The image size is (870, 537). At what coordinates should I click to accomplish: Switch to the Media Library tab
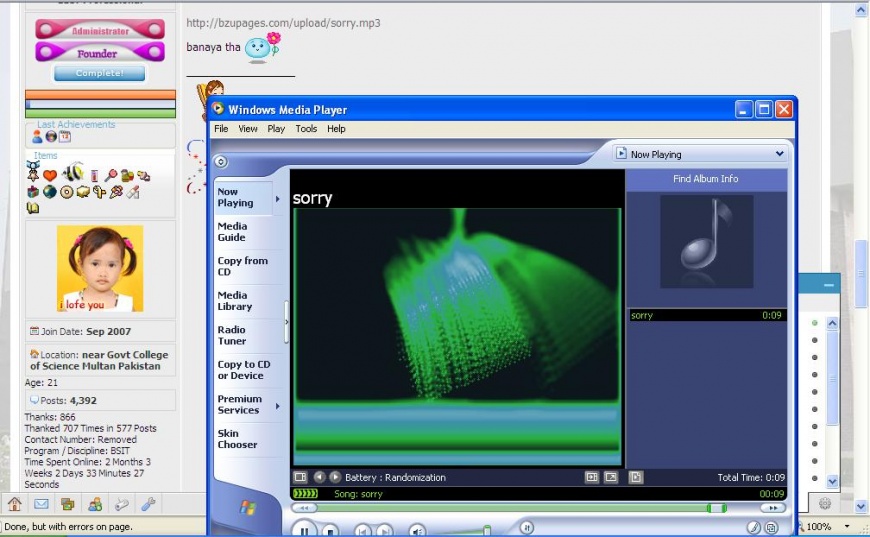235,301
